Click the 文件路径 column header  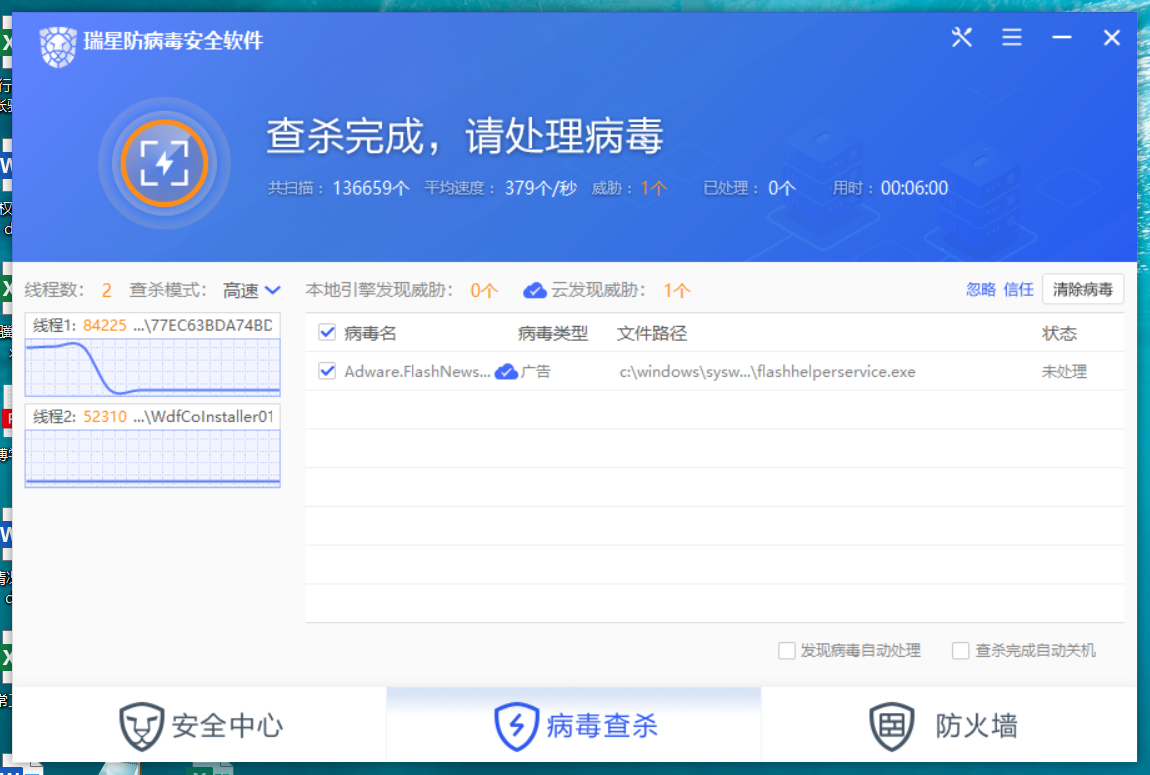[652, 334]
